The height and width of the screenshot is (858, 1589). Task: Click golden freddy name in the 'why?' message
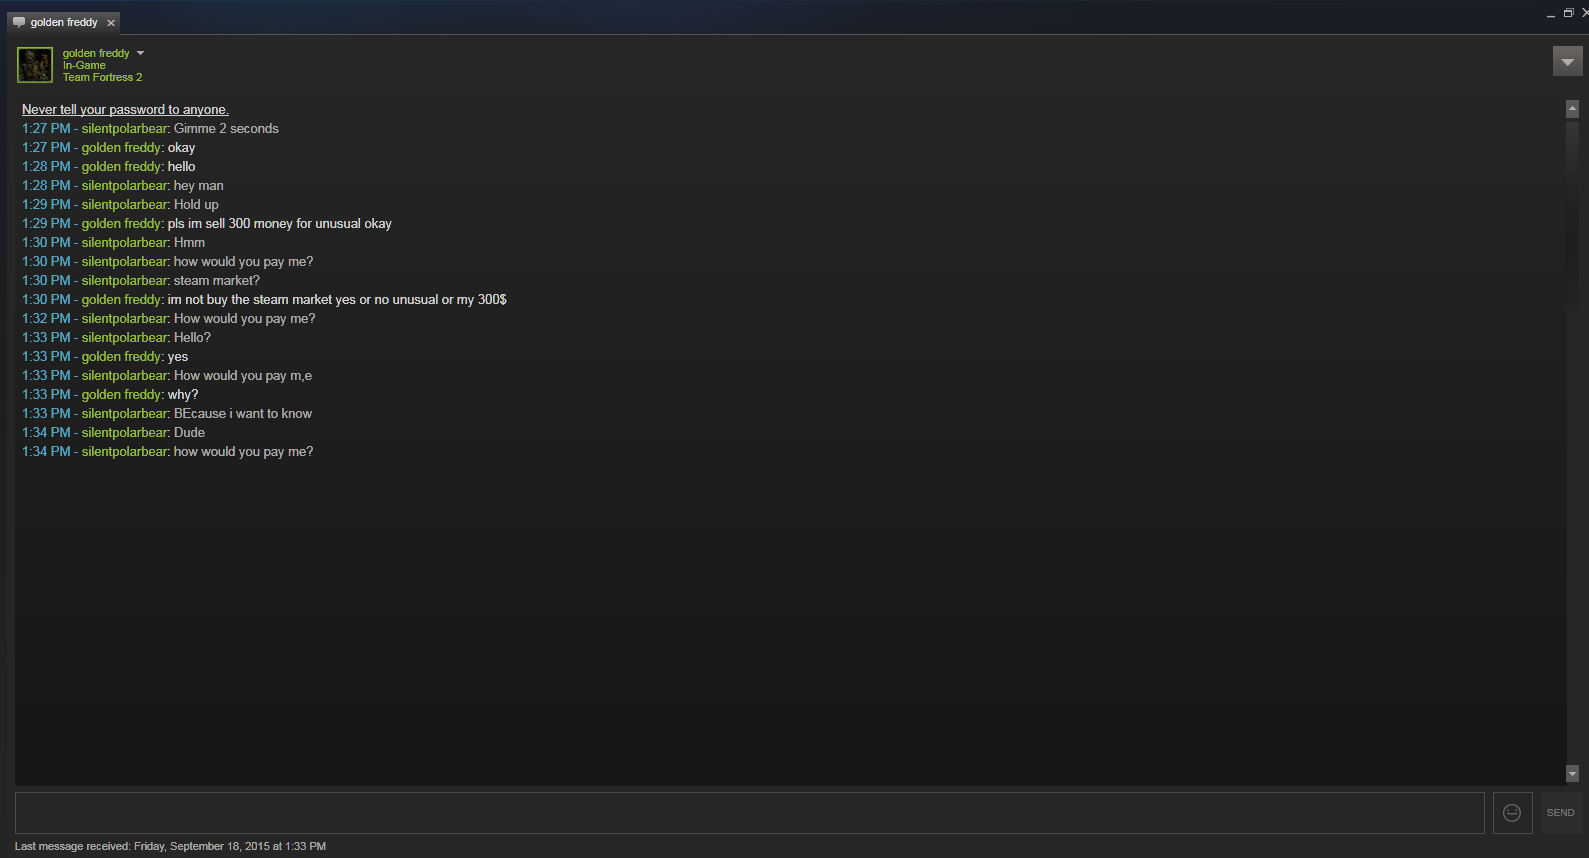click(121, 394)
